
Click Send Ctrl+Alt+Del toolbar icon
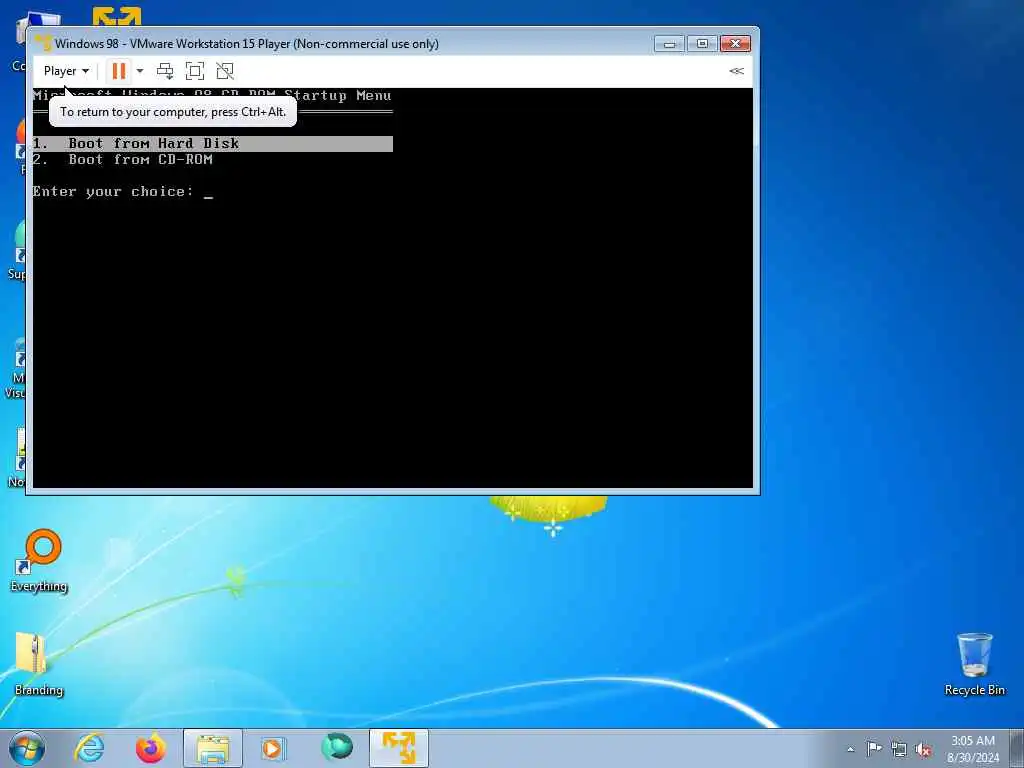pos(165,71)
